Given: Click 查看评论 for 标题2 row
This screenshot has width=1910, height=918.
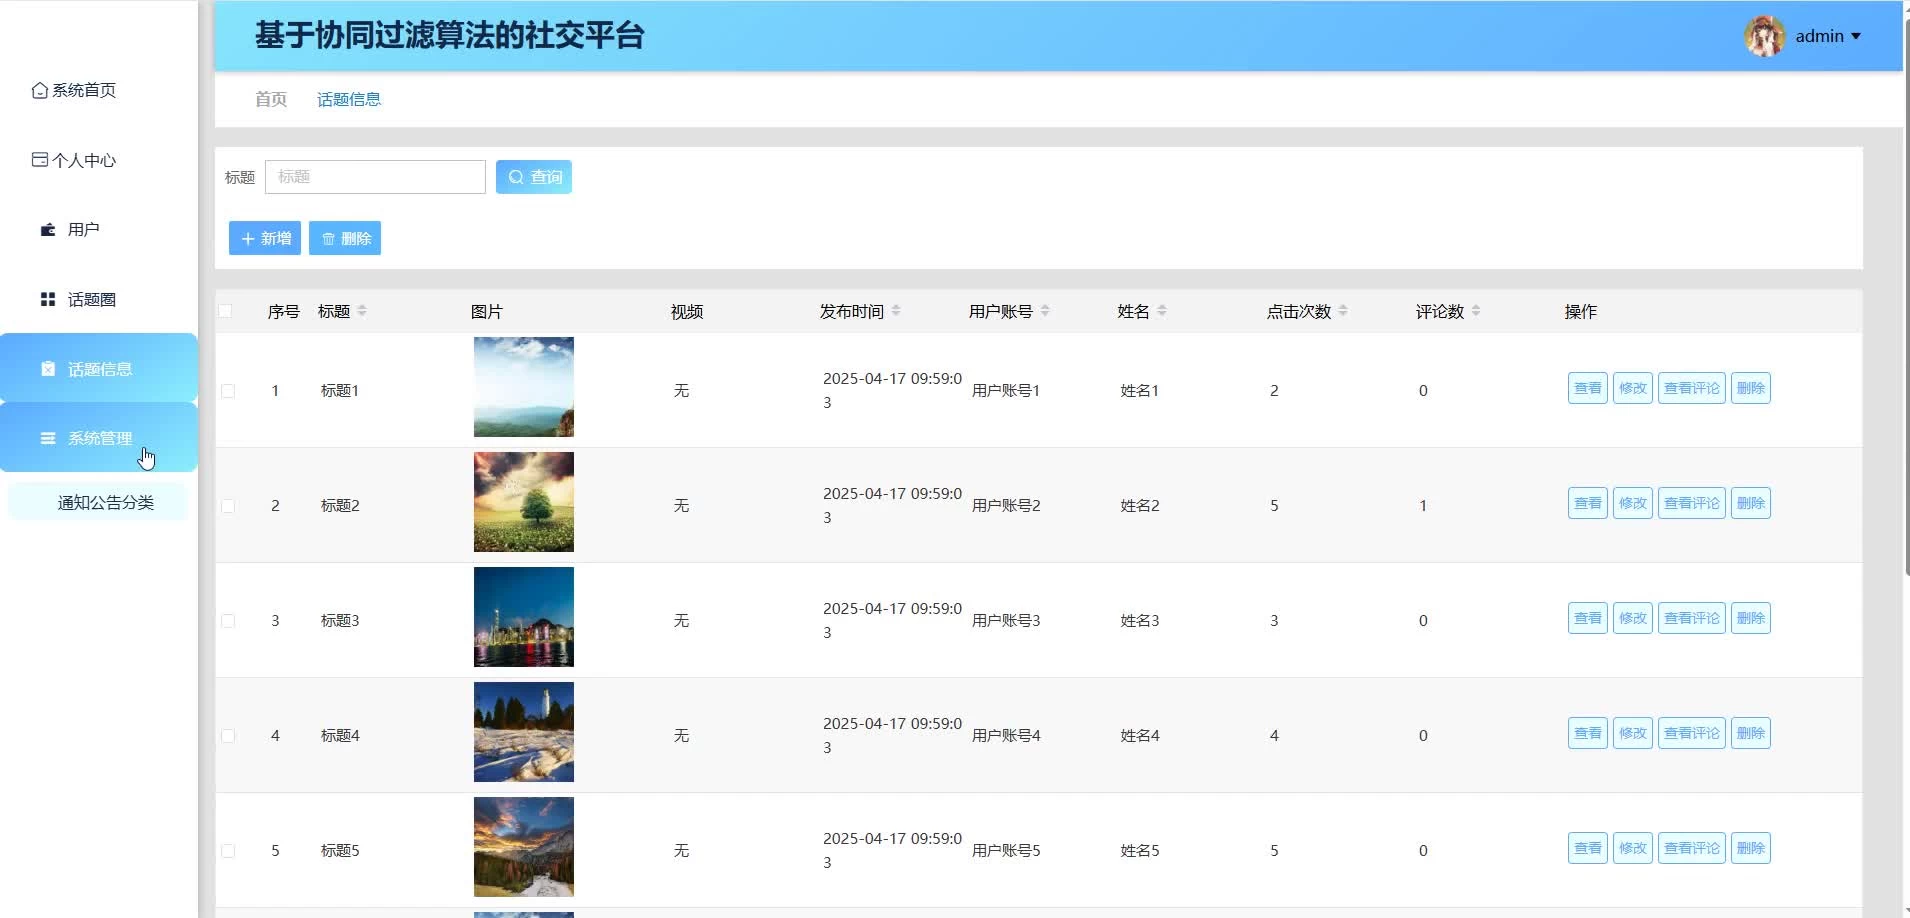Looking at the screenshot, I should coord(1691,503).
